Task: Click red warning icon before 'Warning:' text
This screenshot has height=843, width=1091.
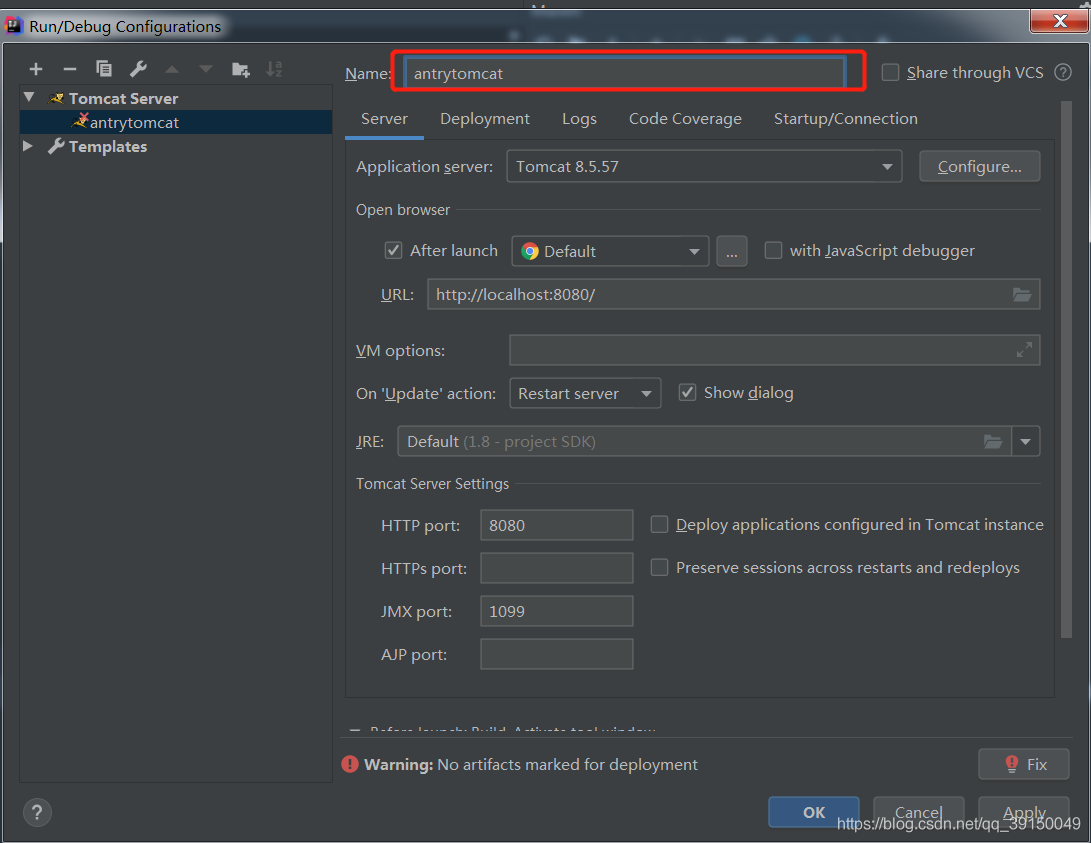Action: (350, 764)
